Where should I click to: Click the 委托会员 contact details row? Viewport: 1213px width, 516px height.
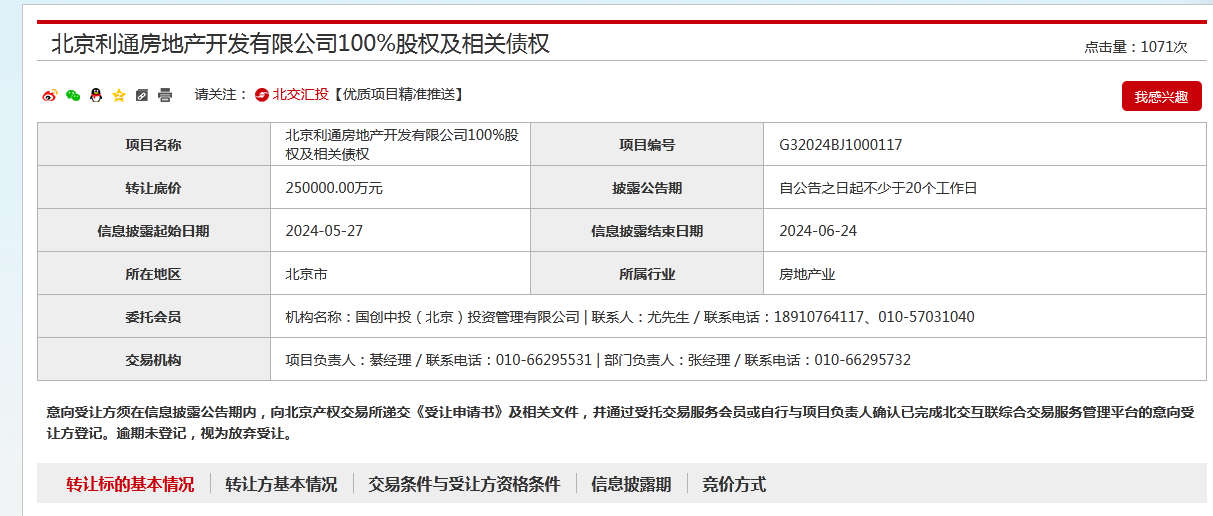[x=630, y=317]
